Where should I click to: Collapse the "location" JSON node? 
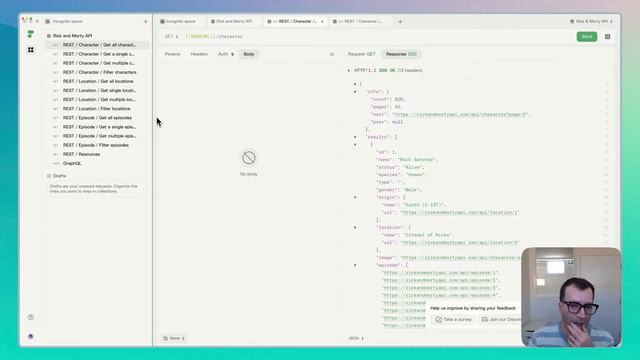click(x=355, y=228)
